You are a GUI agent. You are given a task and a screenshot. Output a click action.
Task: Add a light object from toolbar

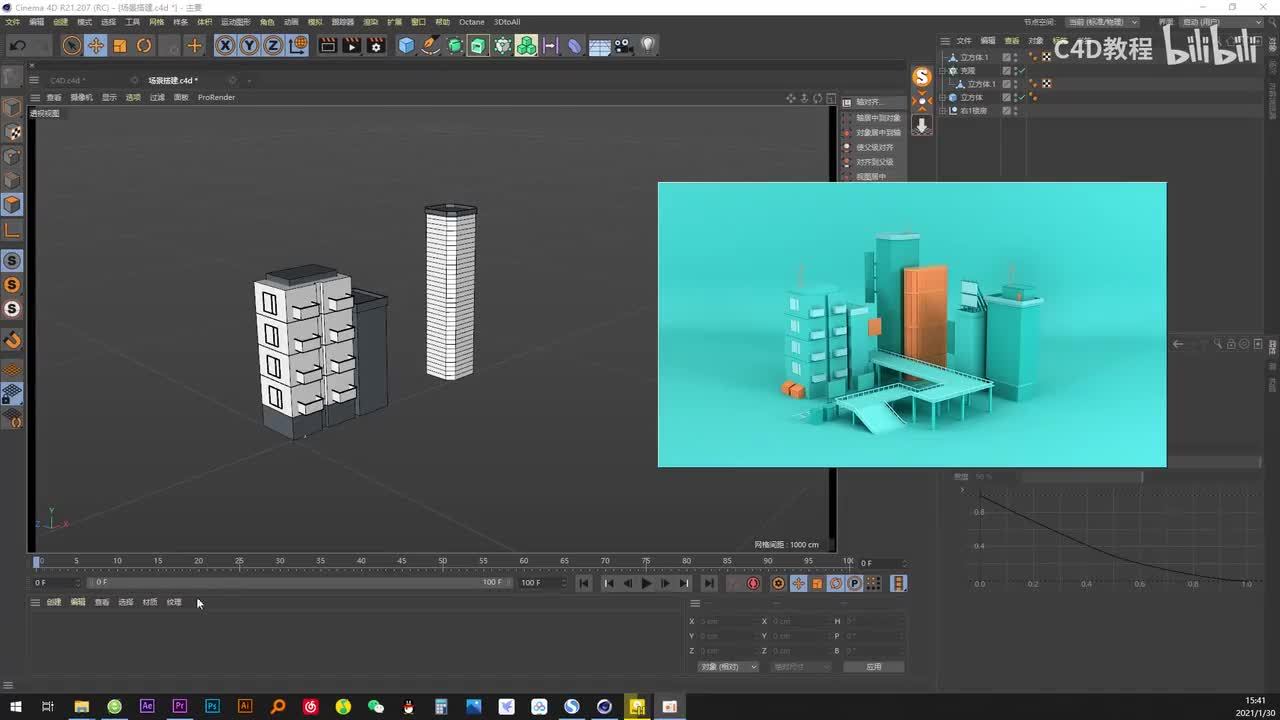point(648,45)
